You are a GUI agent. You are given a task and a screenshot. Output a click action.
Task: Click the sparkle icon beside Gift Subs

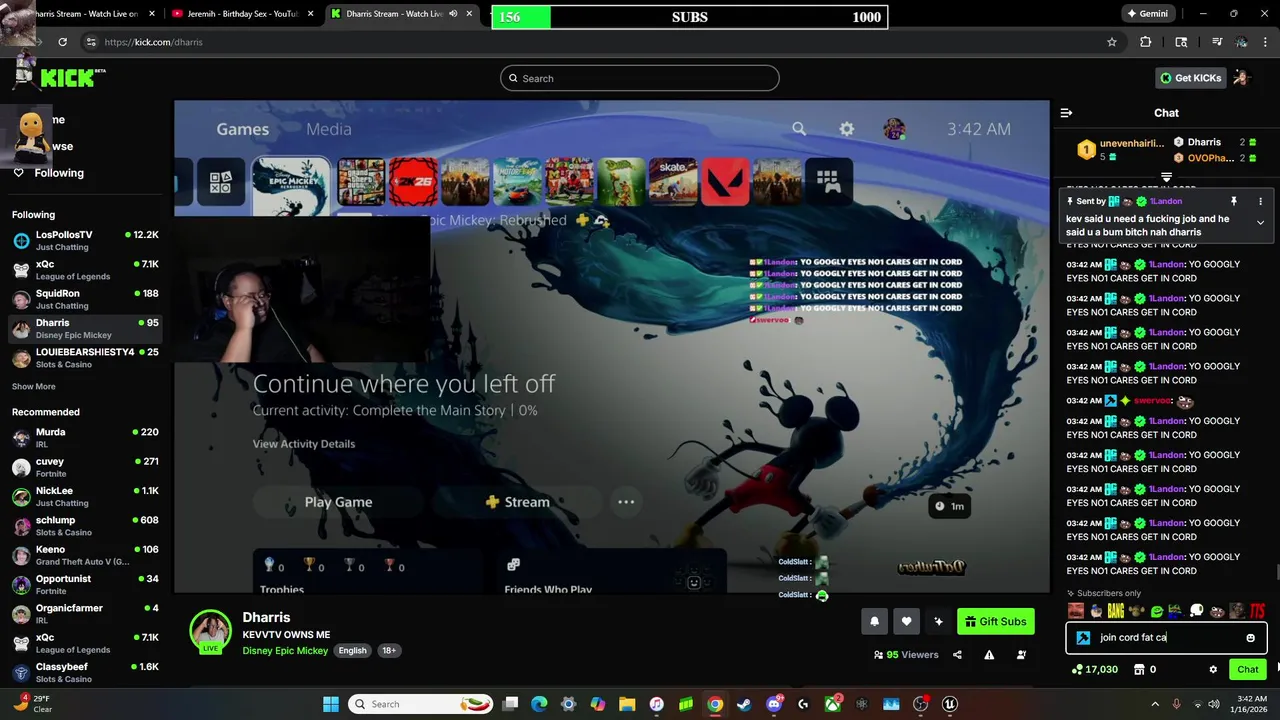tap(938, 621)
